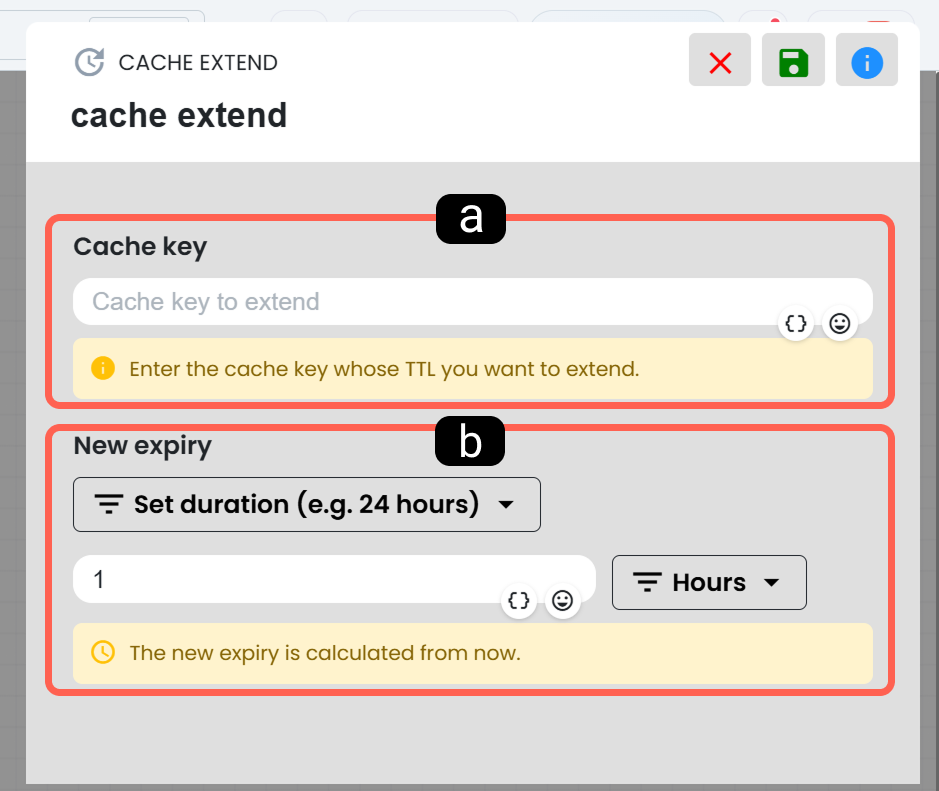Click the red X cancel icon
Viewport: 939px width, 791px height.
[720, 60]
